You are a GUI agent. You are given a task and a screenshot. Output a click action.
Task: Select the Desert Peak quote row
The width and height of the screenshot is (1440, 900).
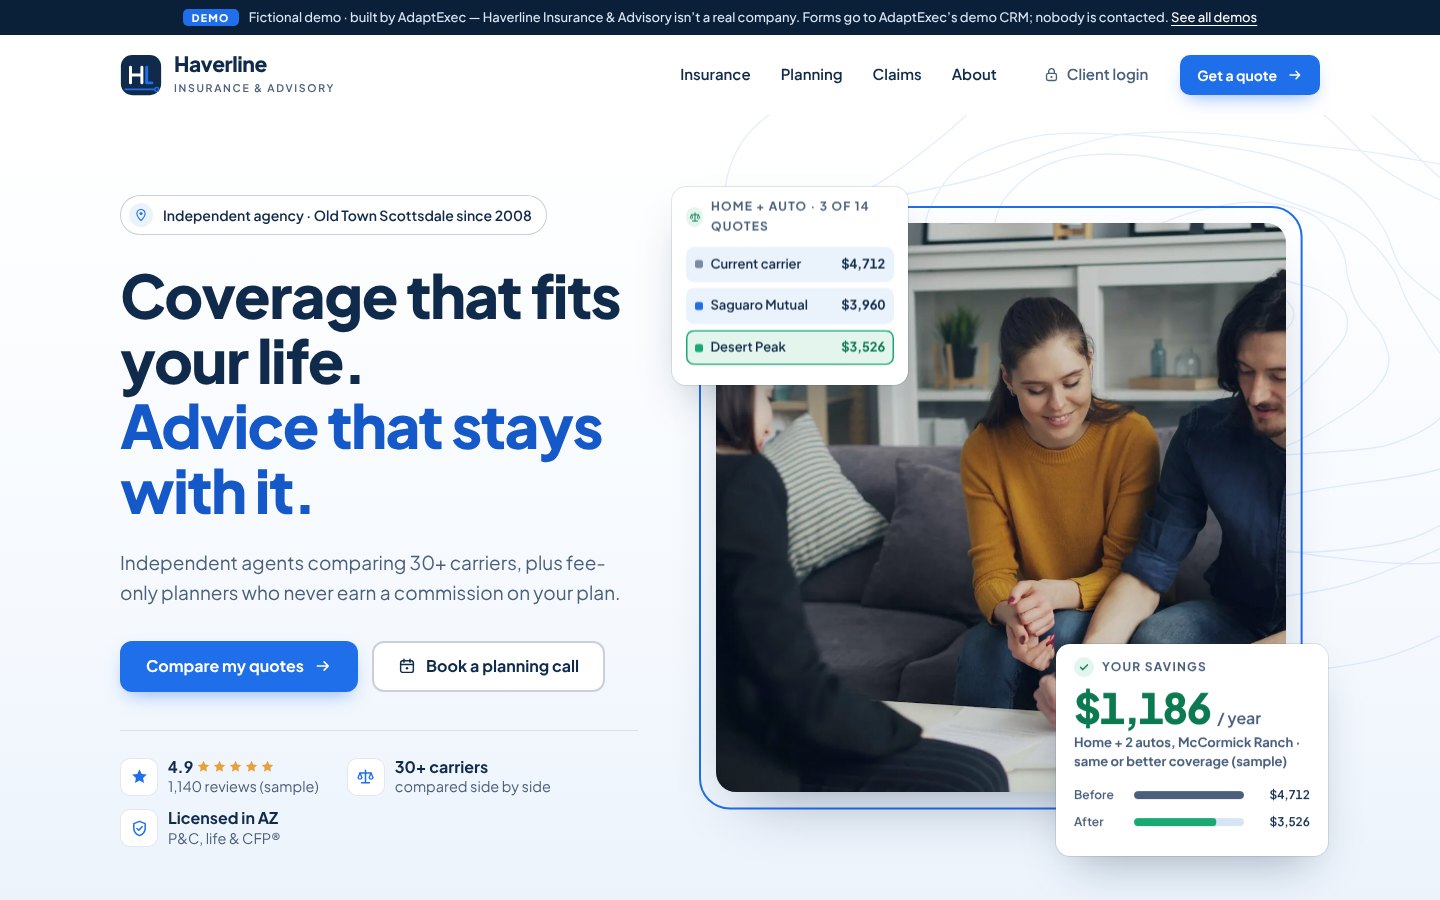point(790,347)
